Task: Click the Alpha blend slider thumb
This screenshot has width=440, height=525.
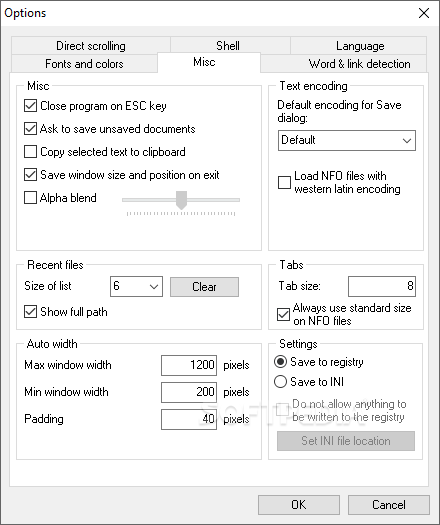Action: (181, 200)
